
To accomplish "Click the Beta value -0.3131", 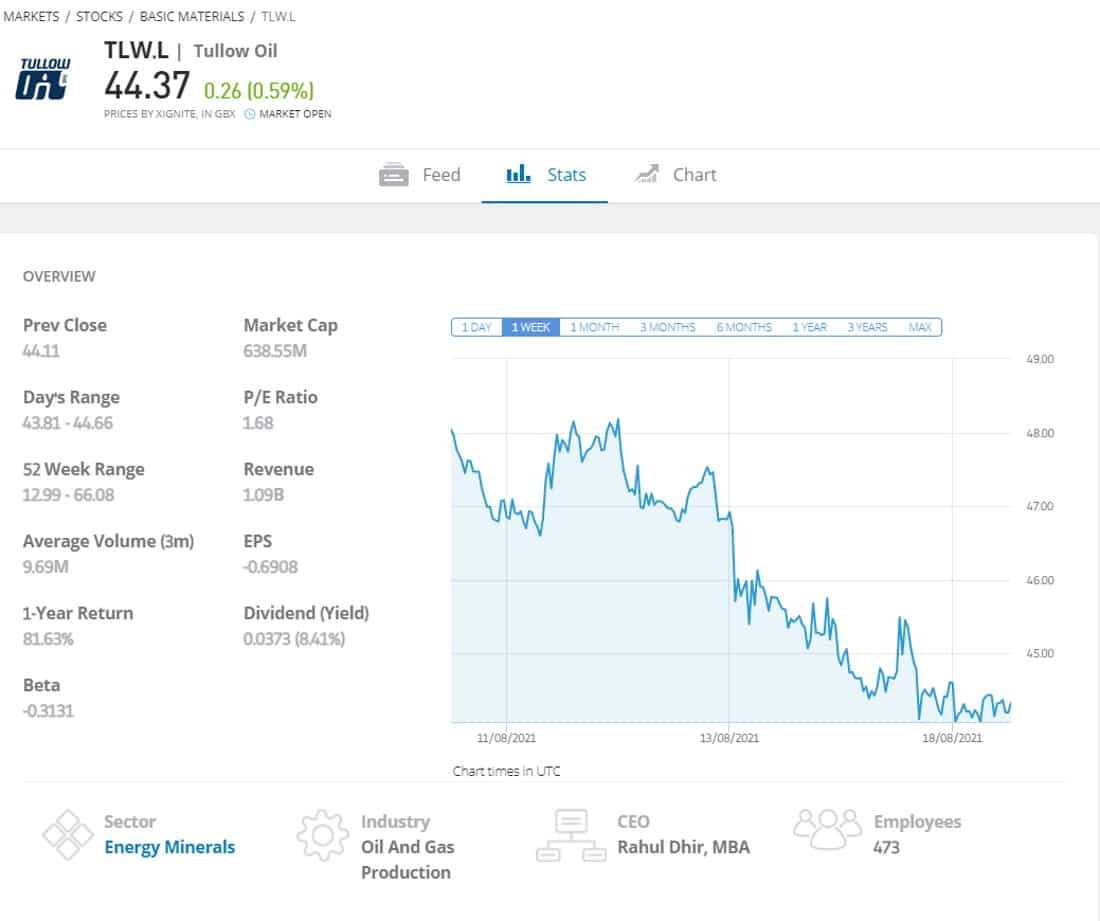I will click(48, 711).
